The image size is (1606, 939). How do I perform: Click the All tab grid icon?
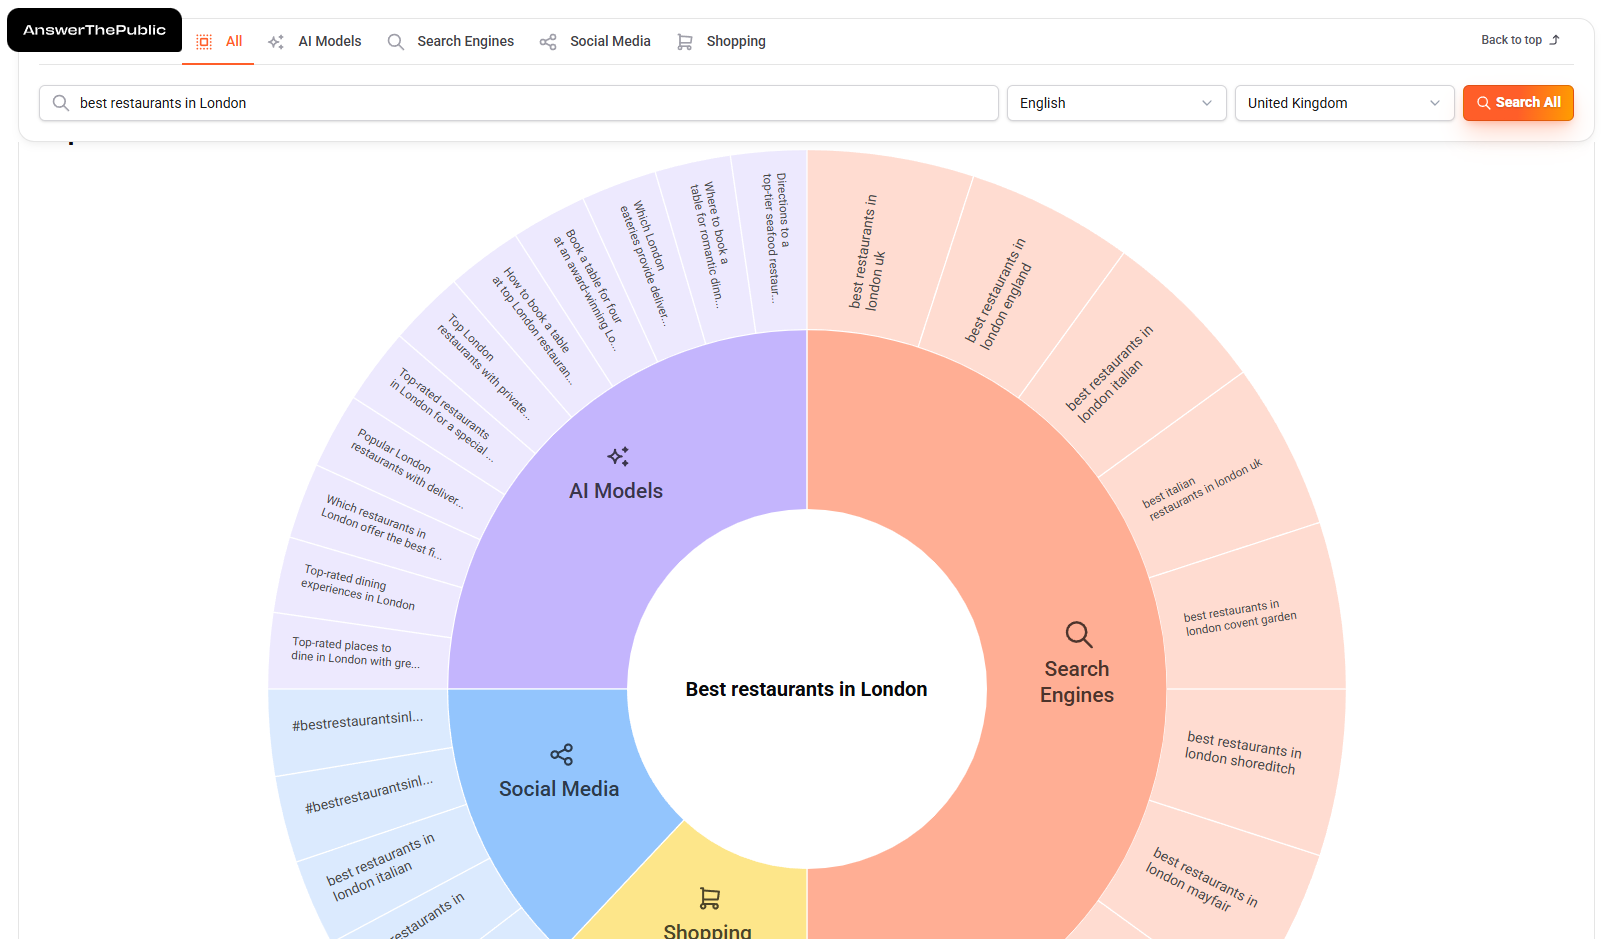pos(204,42)
